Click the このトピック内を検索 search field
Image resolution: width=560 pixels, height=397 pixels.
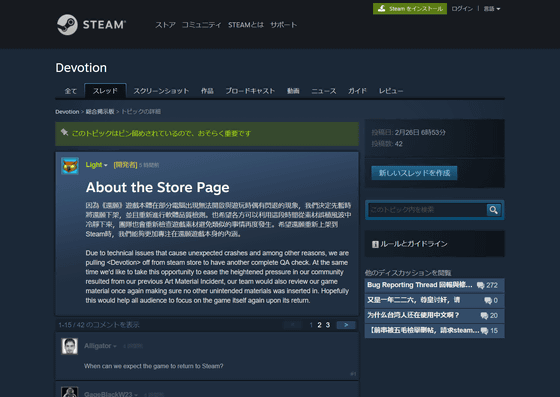(x=427, y=210)
